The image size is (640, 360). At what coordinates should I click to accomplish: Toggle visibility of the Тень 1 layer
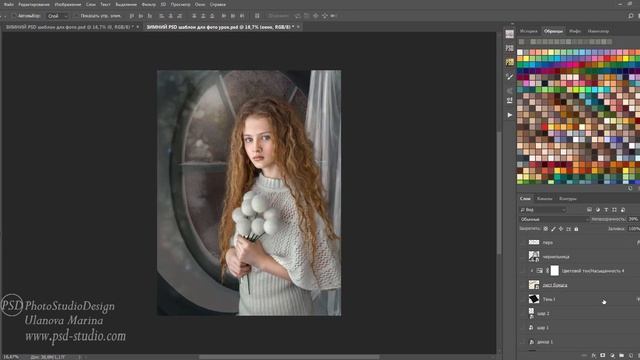point(522,299)
